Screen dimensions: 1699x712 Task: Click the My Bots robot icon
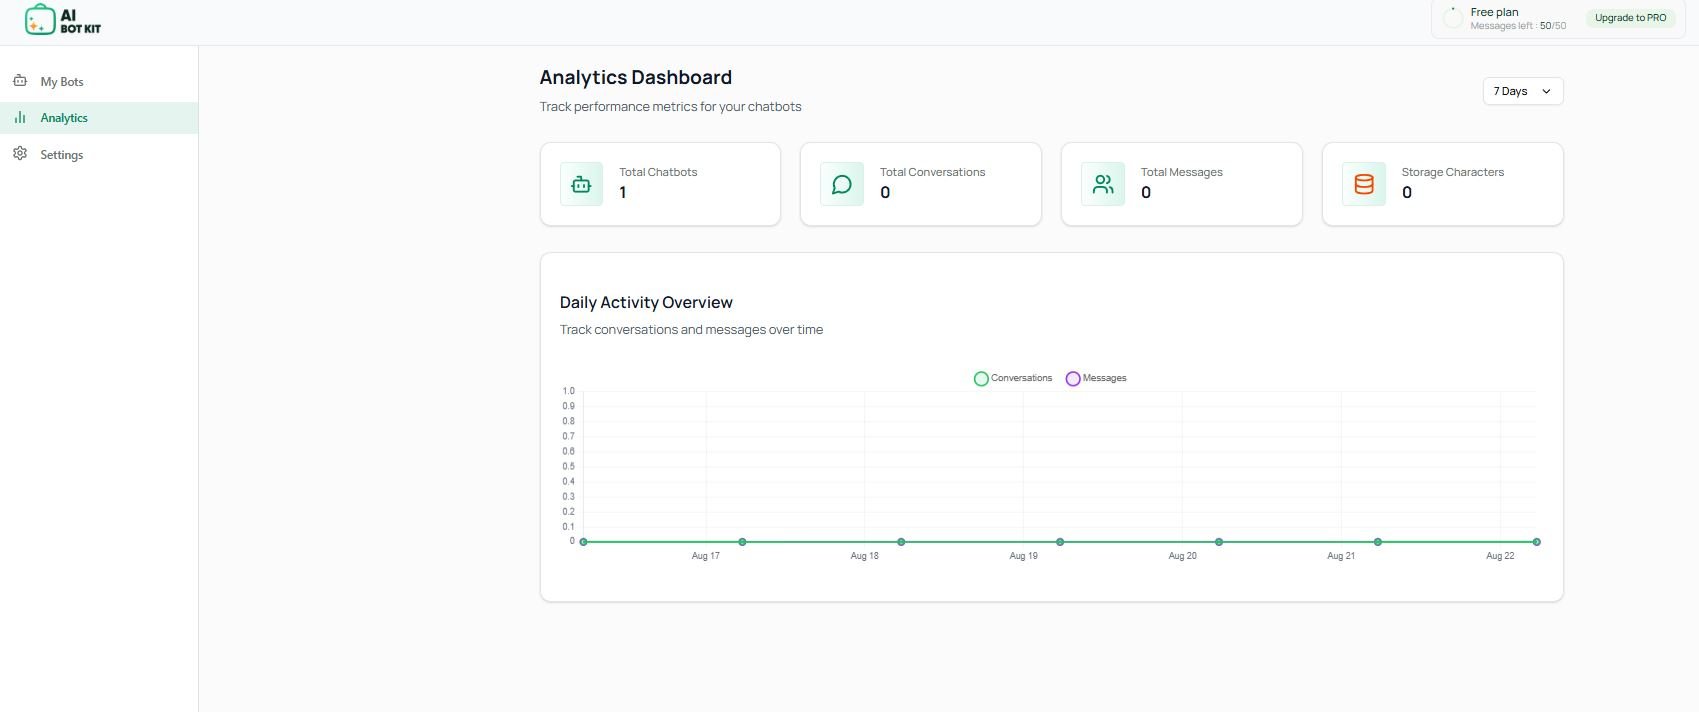(20, 81)
